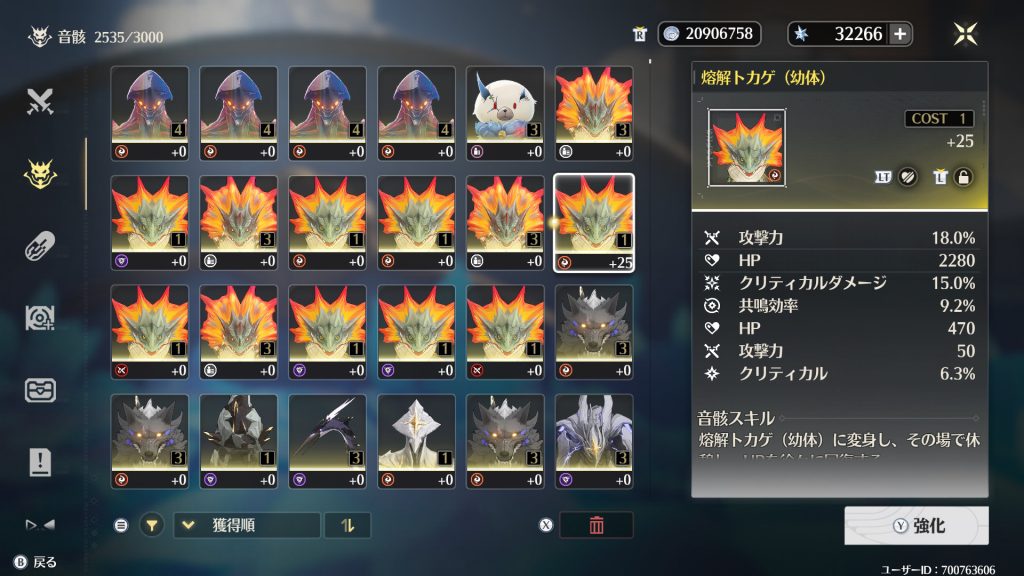Click the shell credit coin icon

coord(671,34)
